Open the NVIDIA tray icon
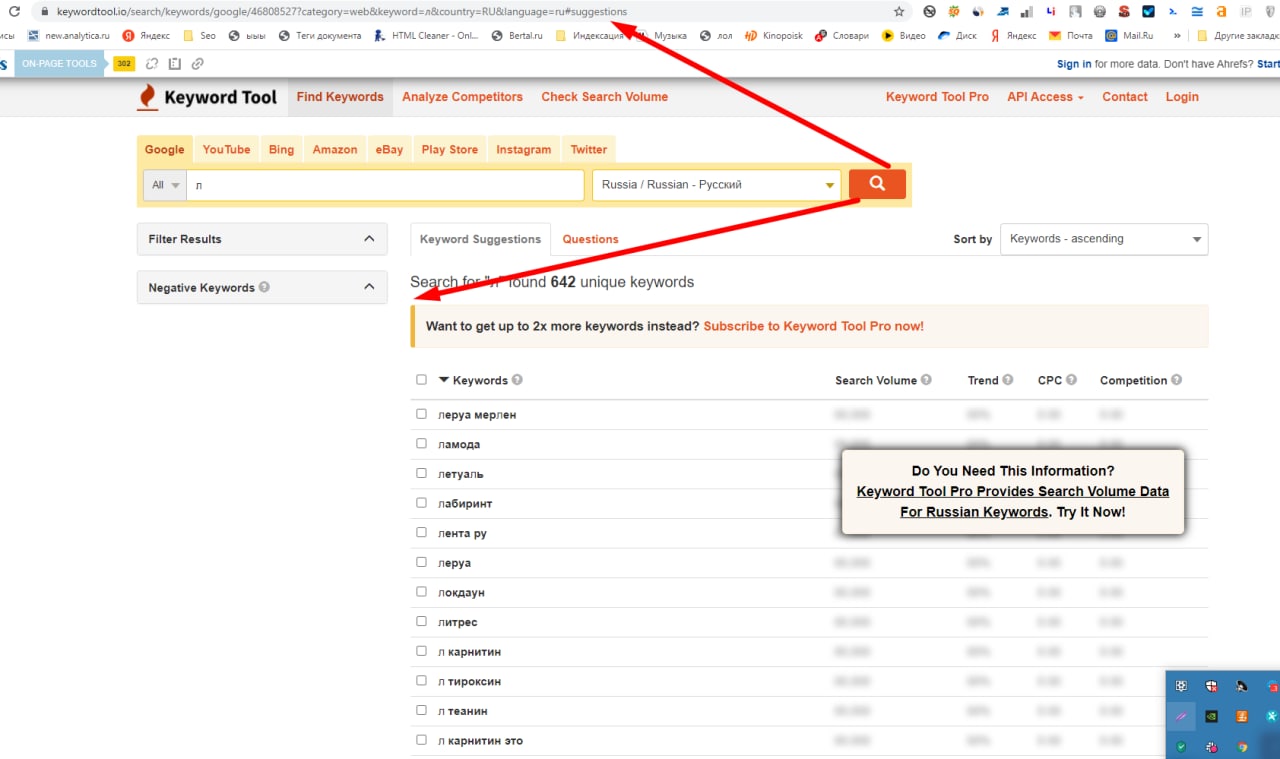1280x759 pixels. pos(1211,716)
